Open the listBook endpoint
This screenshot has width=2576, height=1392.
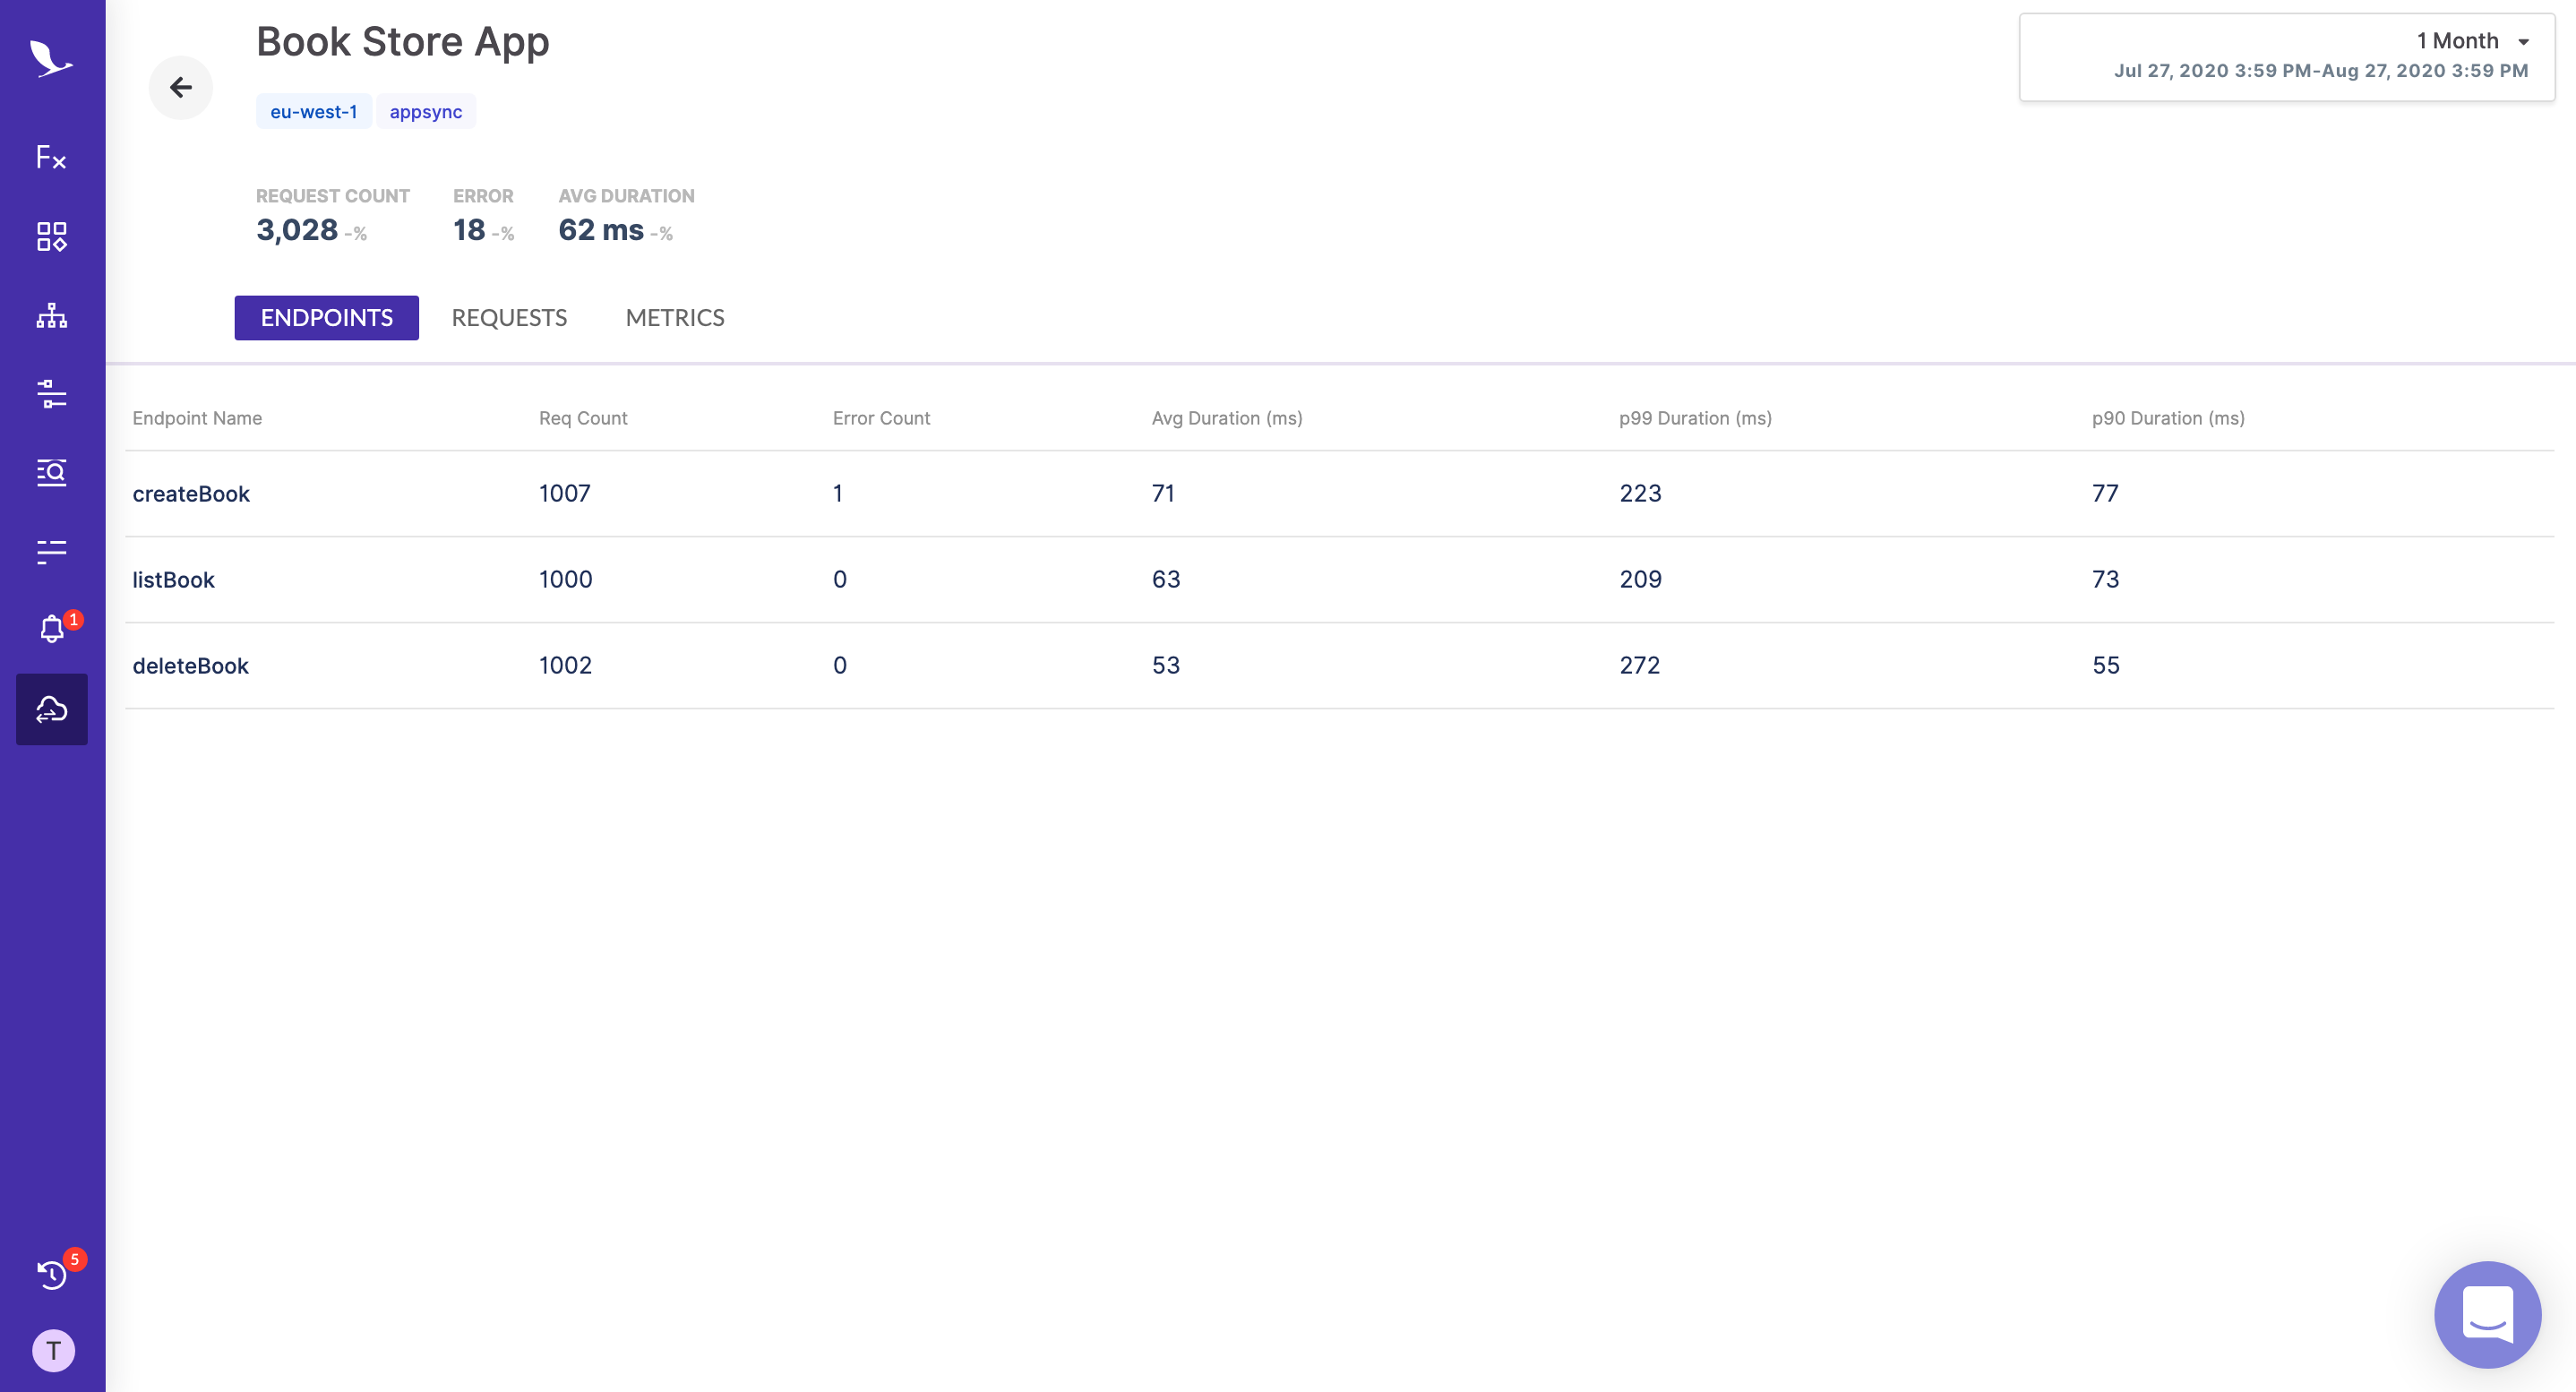coord(173,580)
